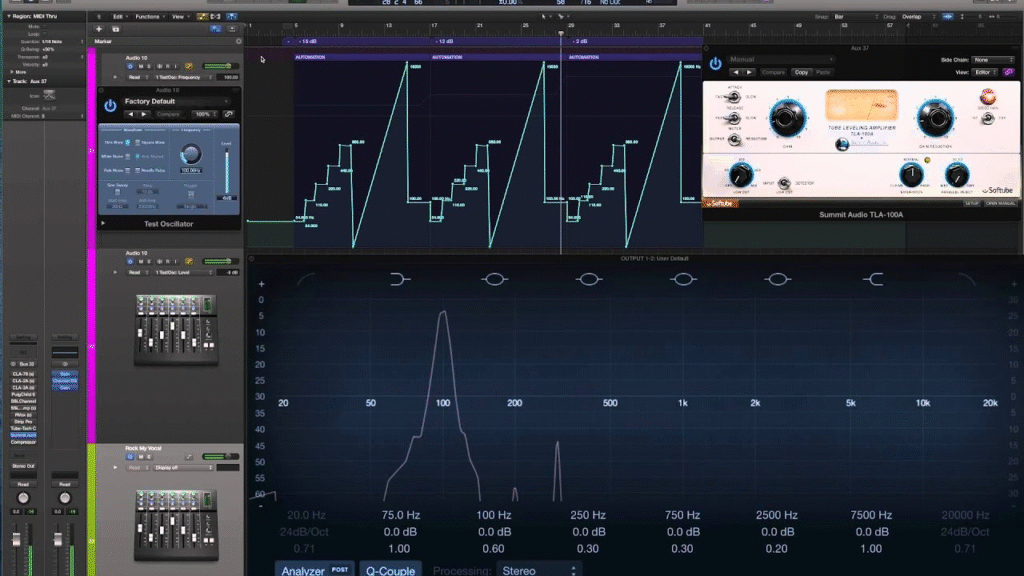
Task: Toggle the Test Oscillator plugin power button
Action: click(x=110, y=104)
